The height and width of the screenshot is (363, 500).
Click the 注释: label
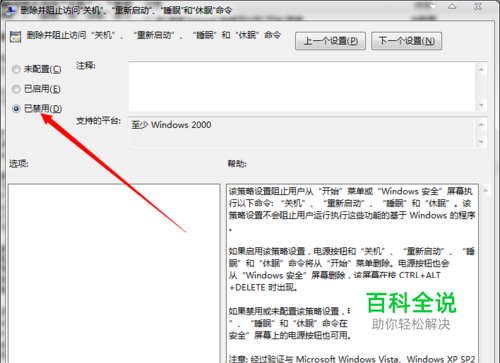click(x=86, y=65)
